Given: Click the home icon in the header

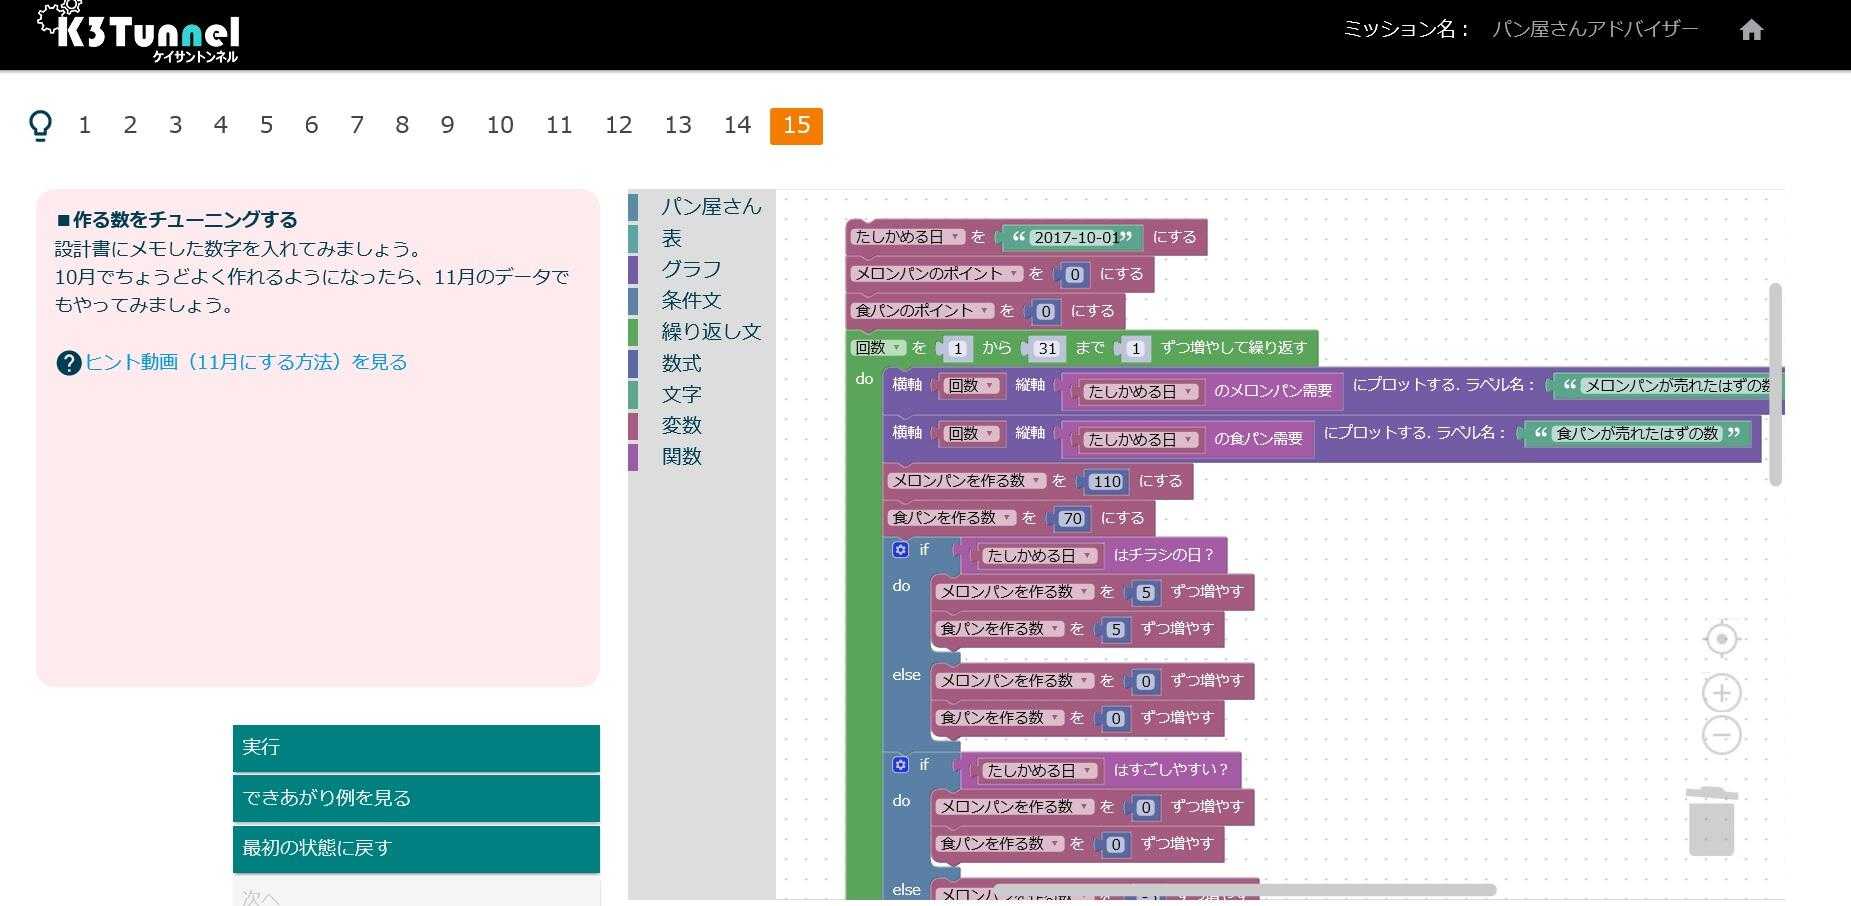Looking at the screenshot, I should coord(1751,30).
